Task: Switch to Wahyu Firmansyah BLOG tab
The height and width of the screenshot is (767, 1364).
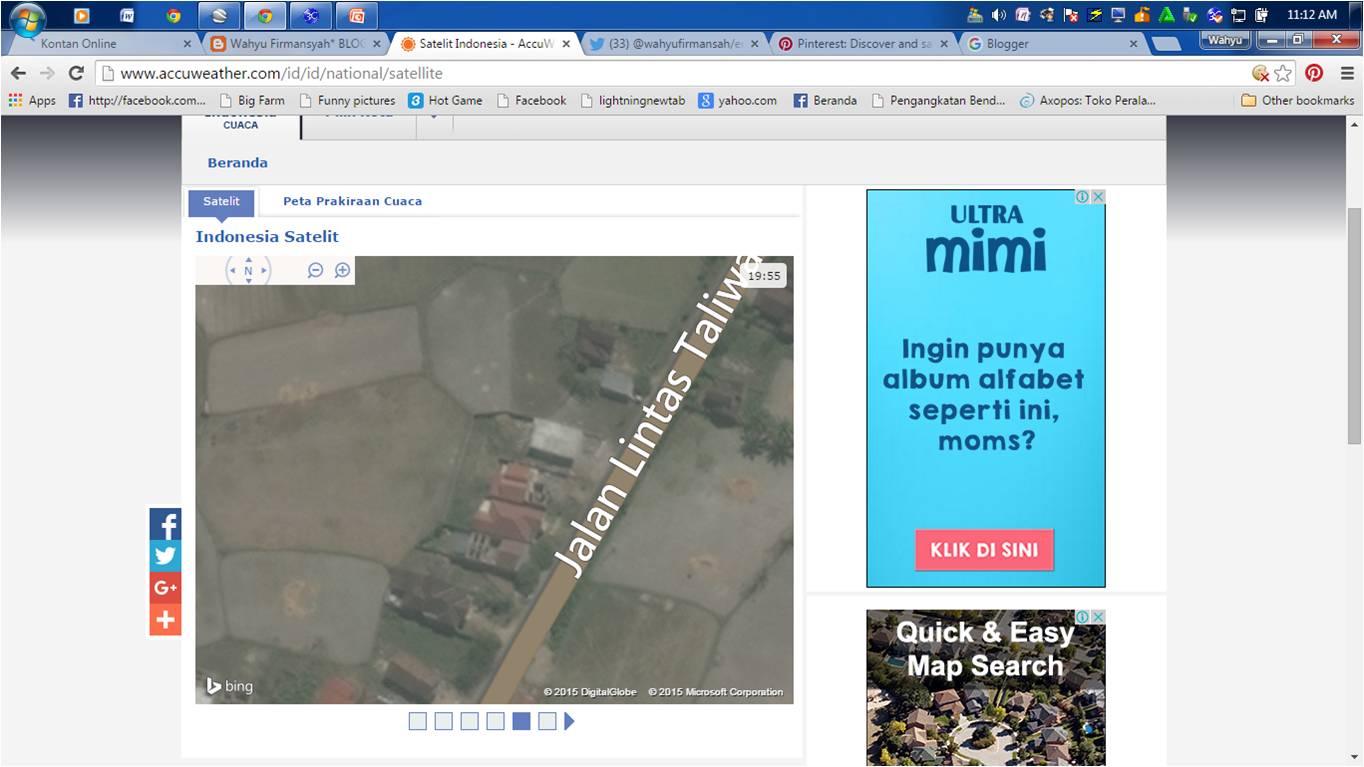Action: 297,43
